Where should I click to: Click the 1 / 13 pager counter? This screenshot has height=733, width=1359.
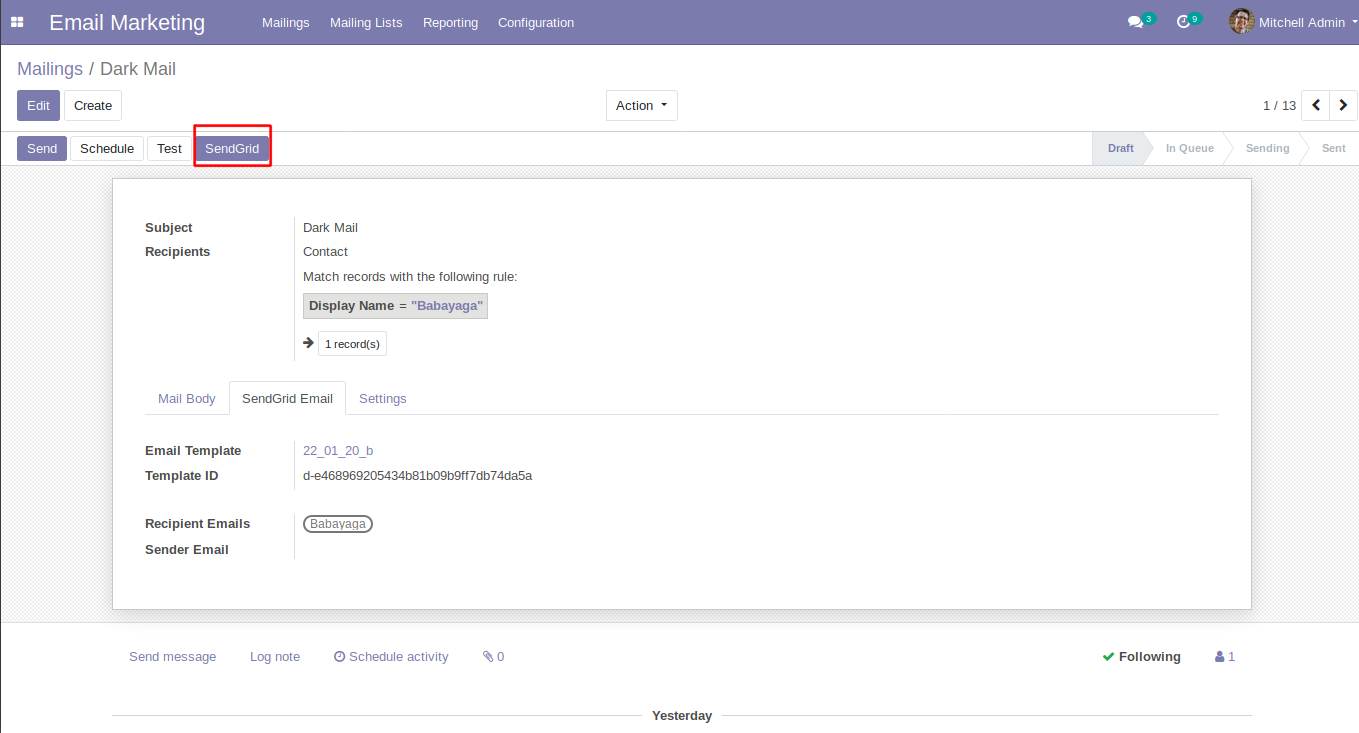1279,106
